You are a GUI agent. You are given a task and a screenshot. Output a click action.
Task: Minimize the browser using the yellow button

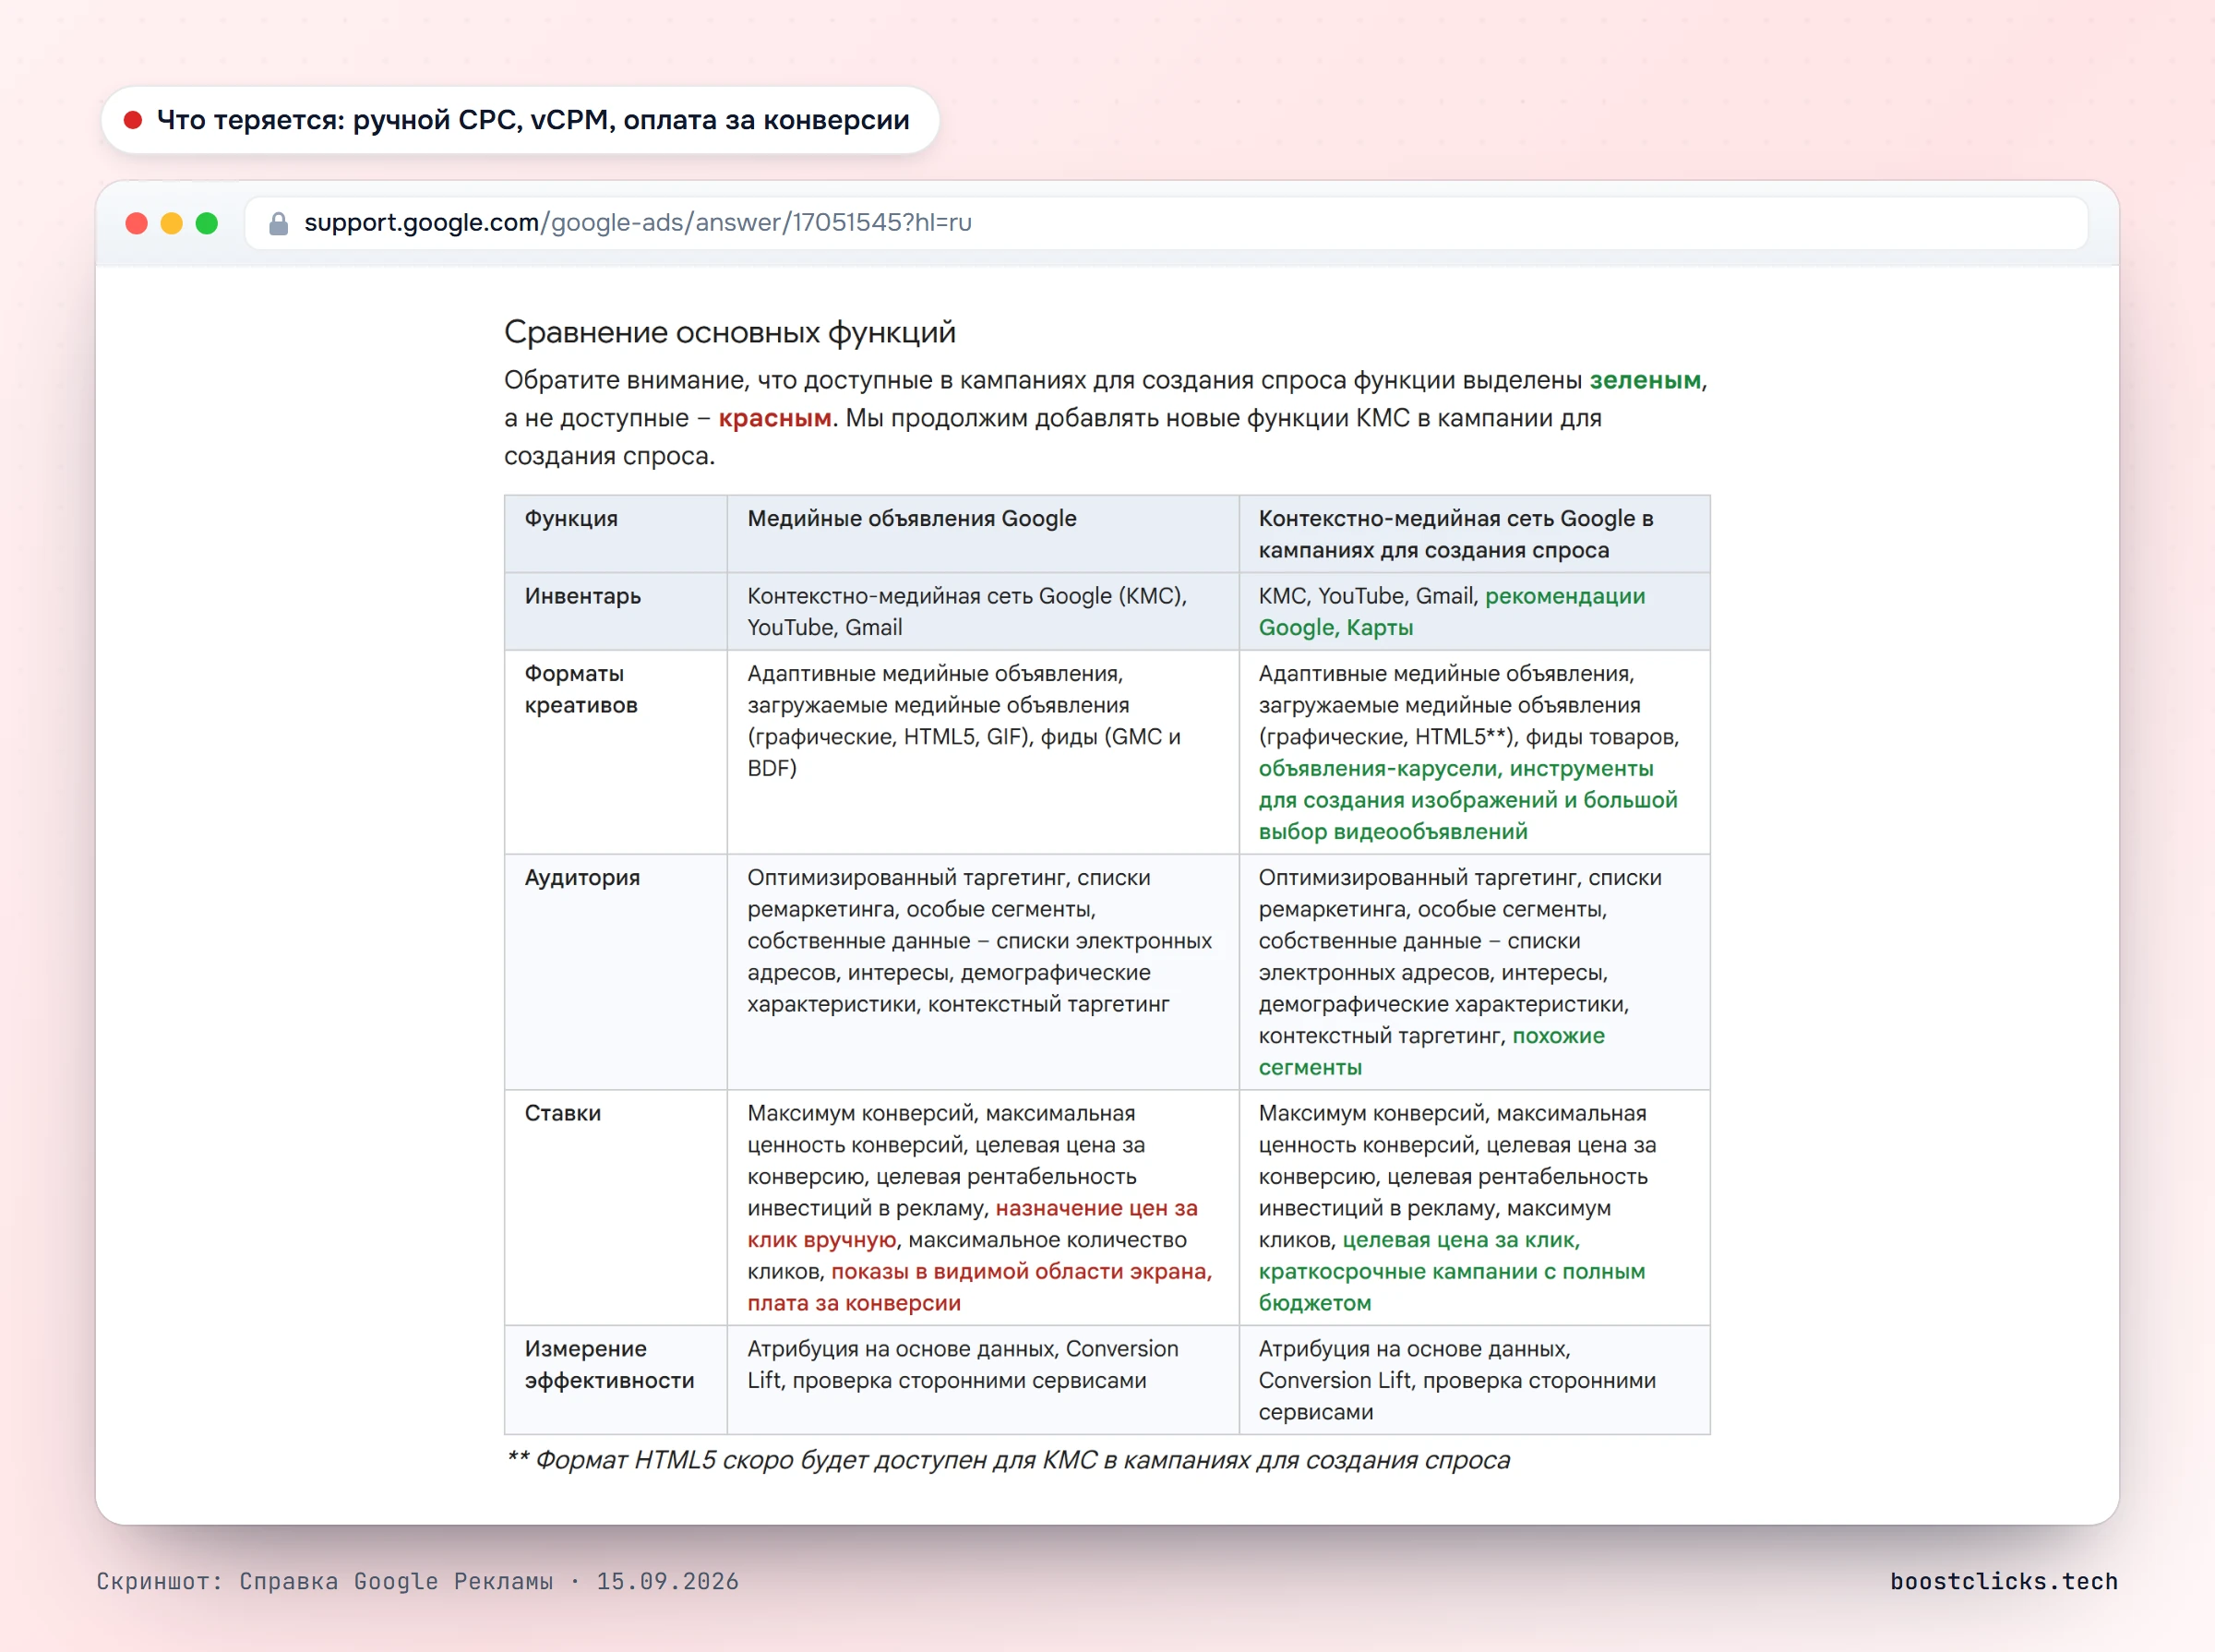[x=172, y=223]
